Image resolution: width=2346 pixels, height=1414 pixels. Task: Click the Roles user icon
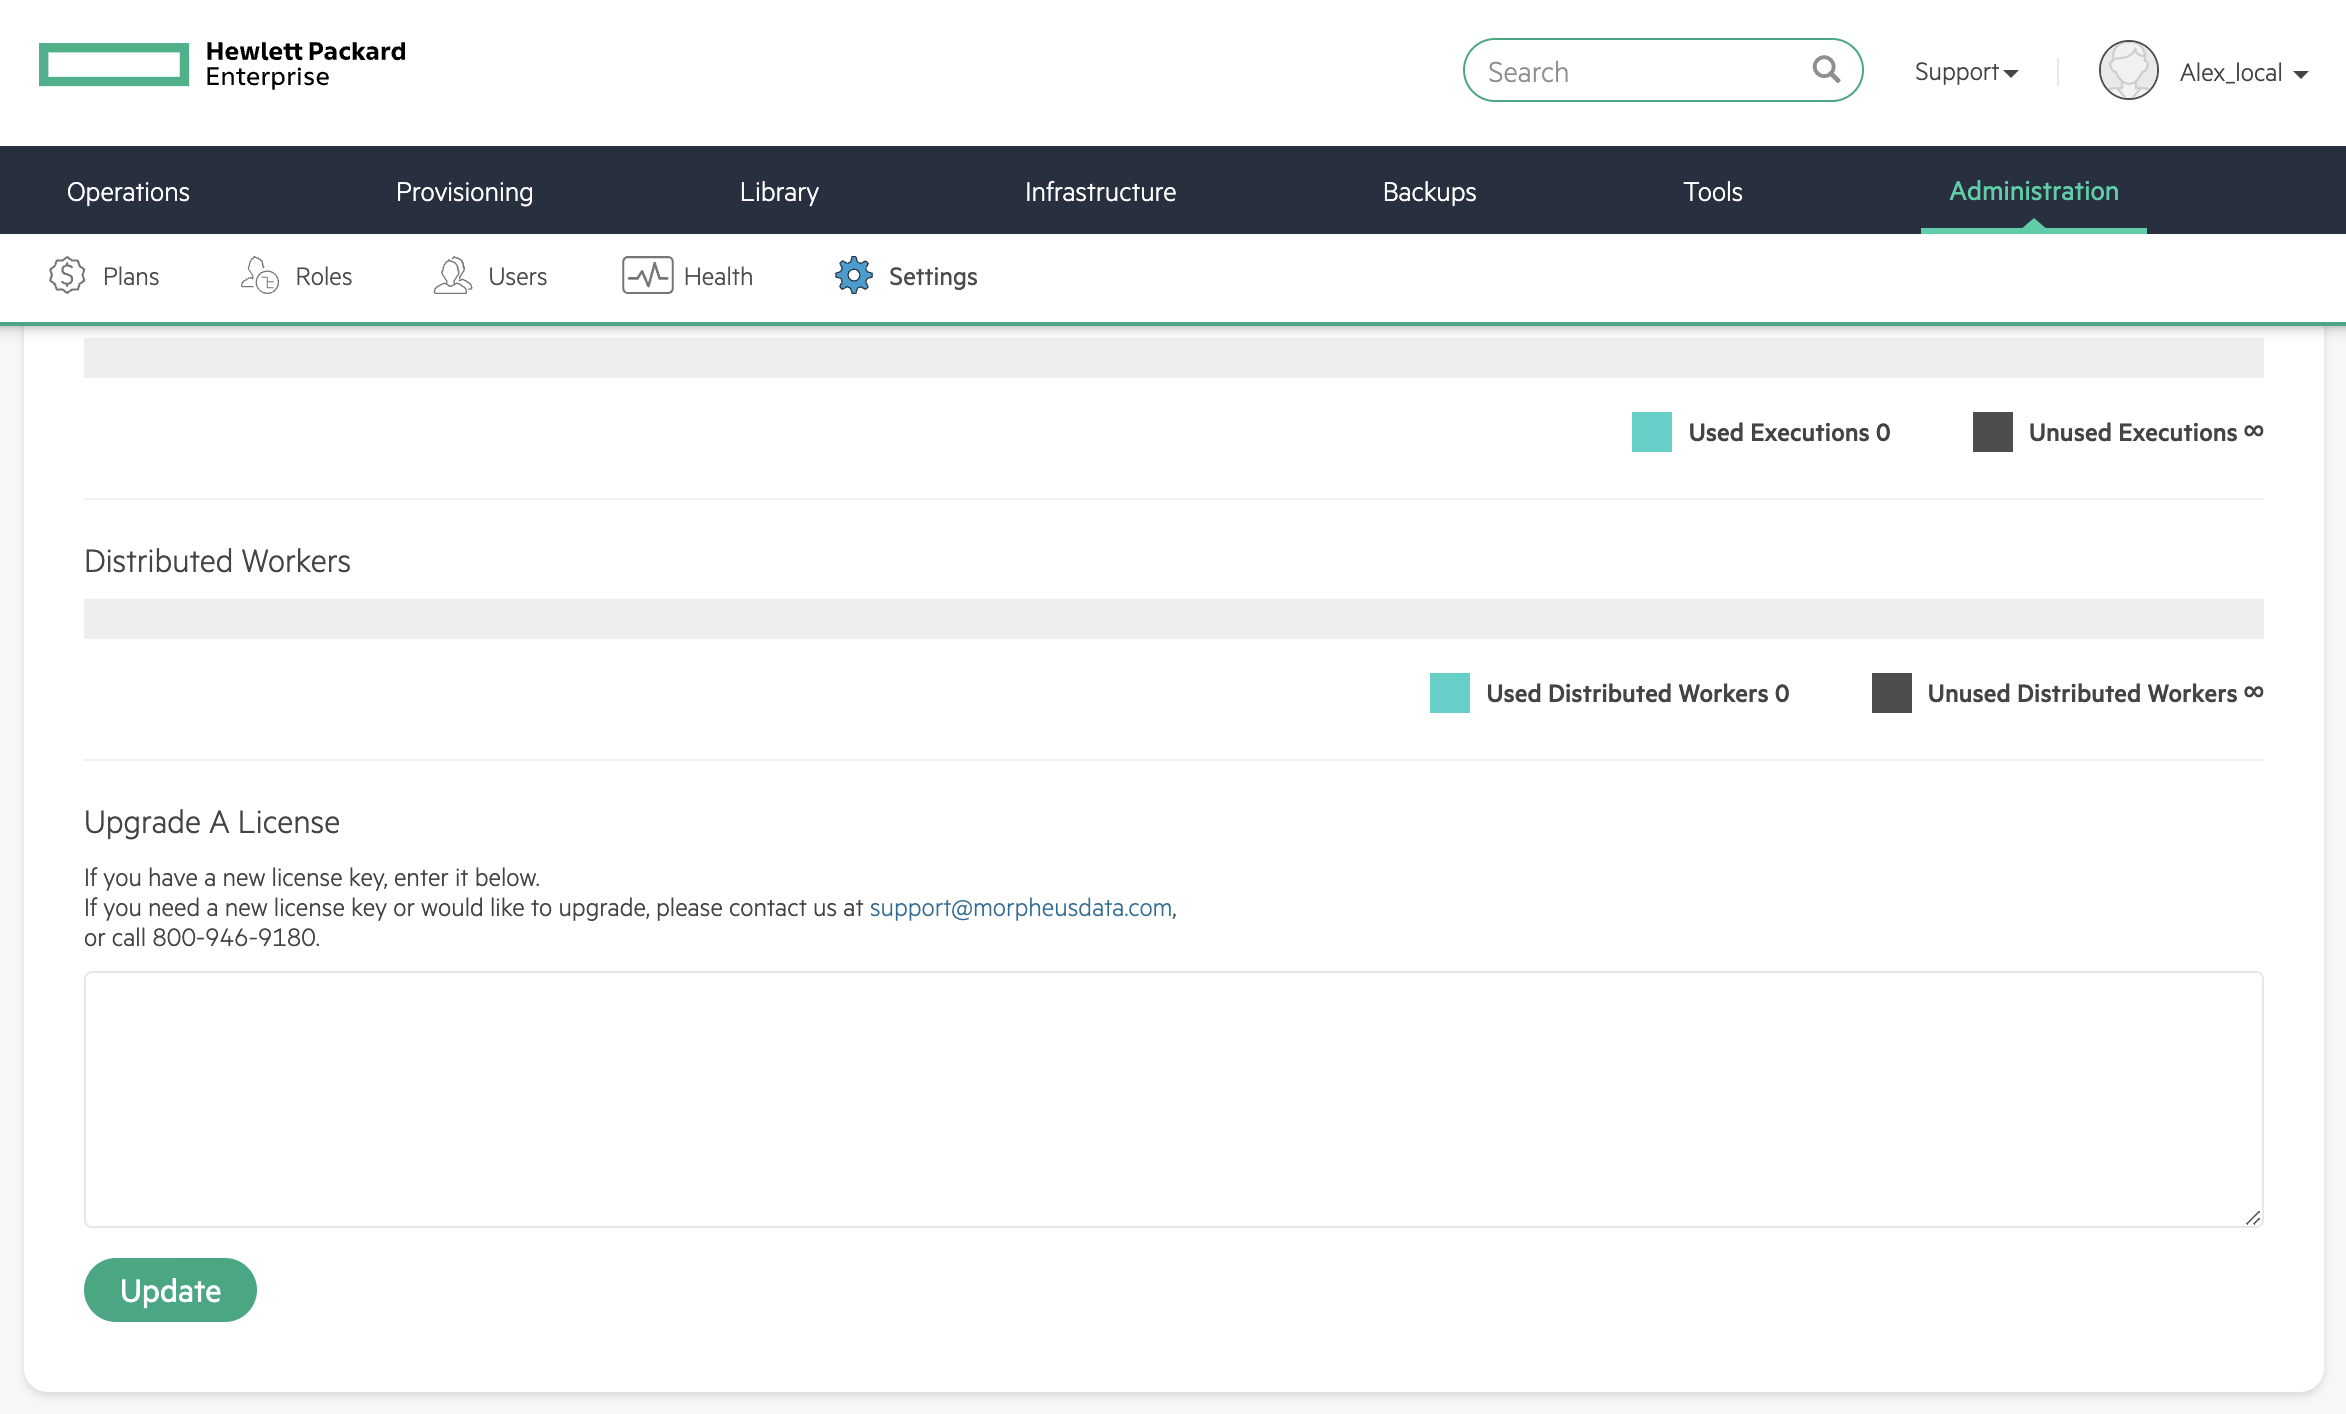(260, 275)
